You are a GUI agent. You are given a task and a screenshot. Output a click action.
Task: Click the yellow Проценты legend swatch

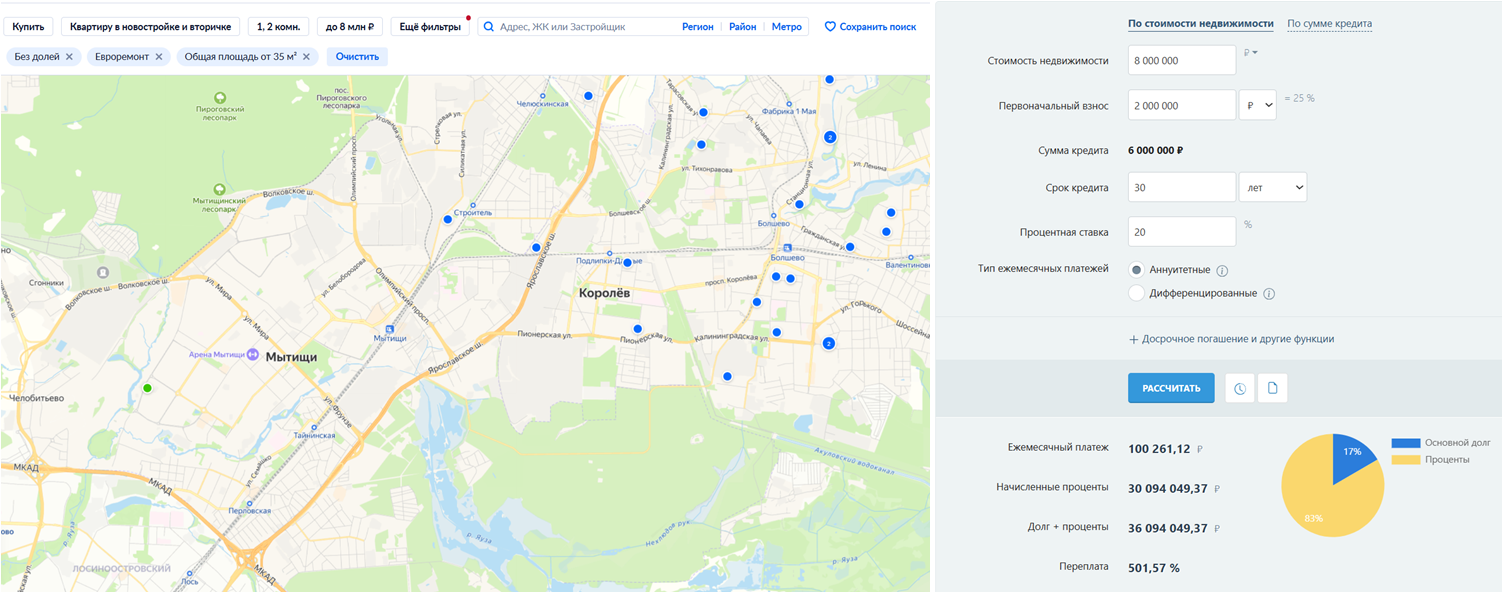click(1405, 459)
